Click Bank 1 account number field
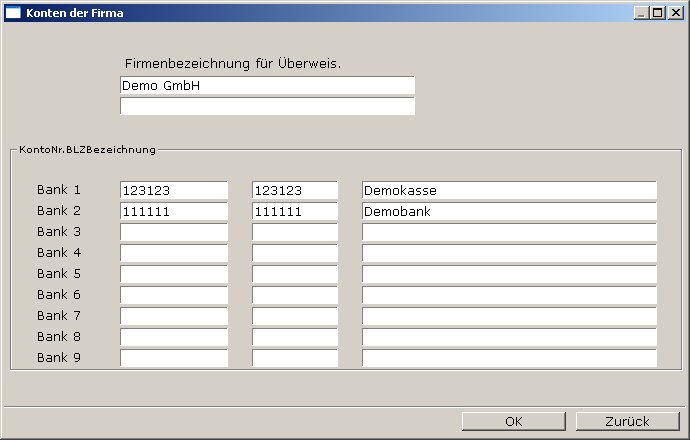Viewport: 690px width, 440px height. coord(174,190)
